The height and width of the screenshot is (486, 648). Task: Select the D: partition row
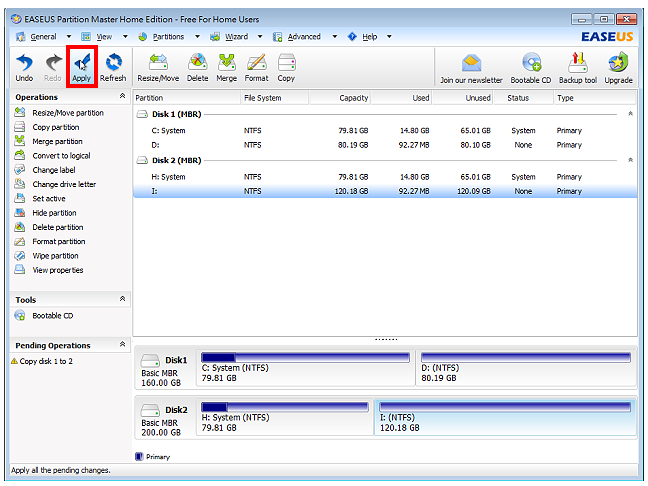click(x=384, y=145)
